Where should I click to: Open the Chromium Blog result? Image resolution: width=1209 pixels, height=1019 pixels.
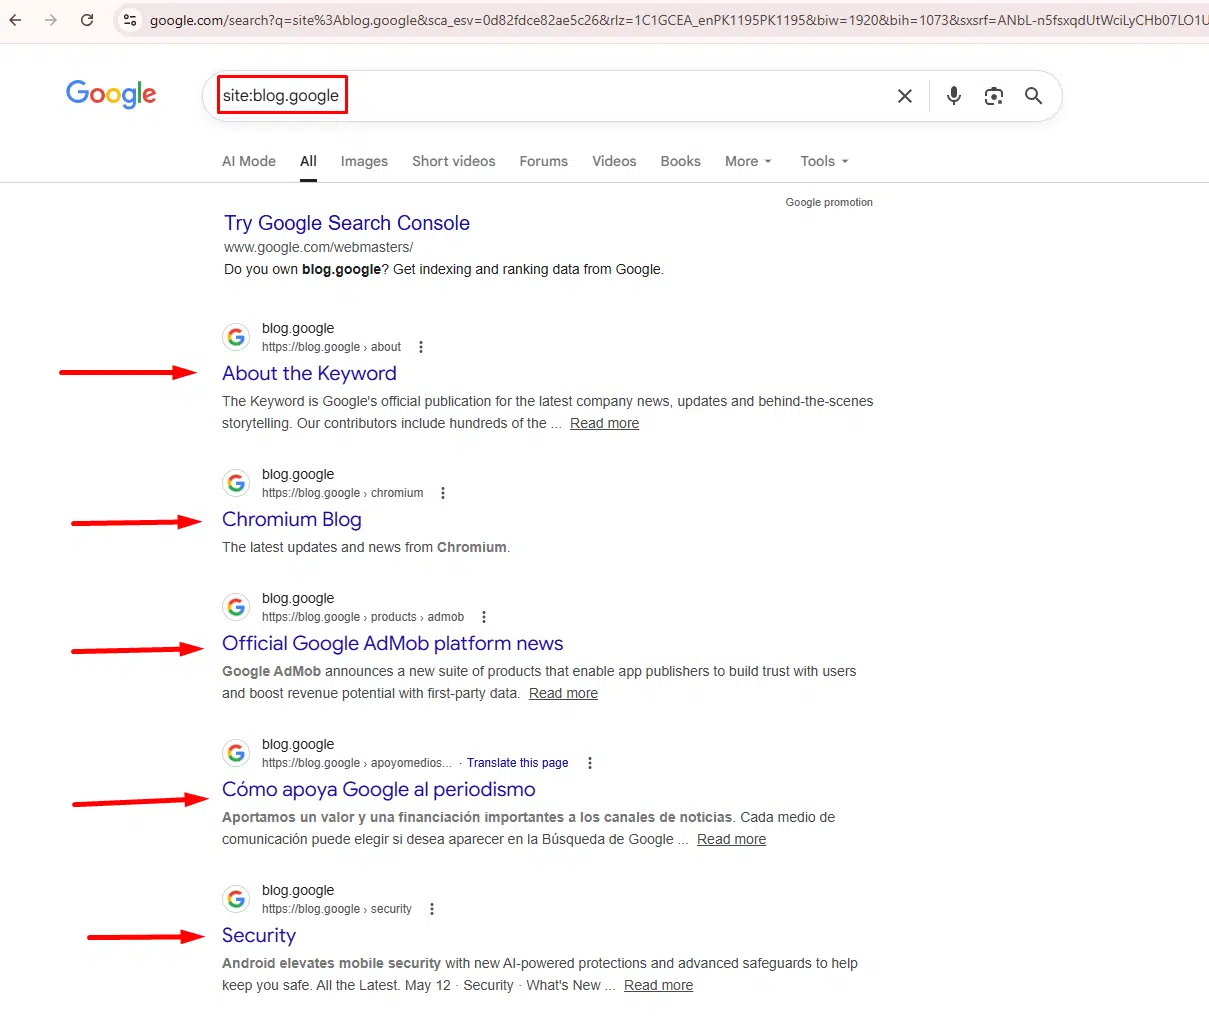(x=292, y=519)
